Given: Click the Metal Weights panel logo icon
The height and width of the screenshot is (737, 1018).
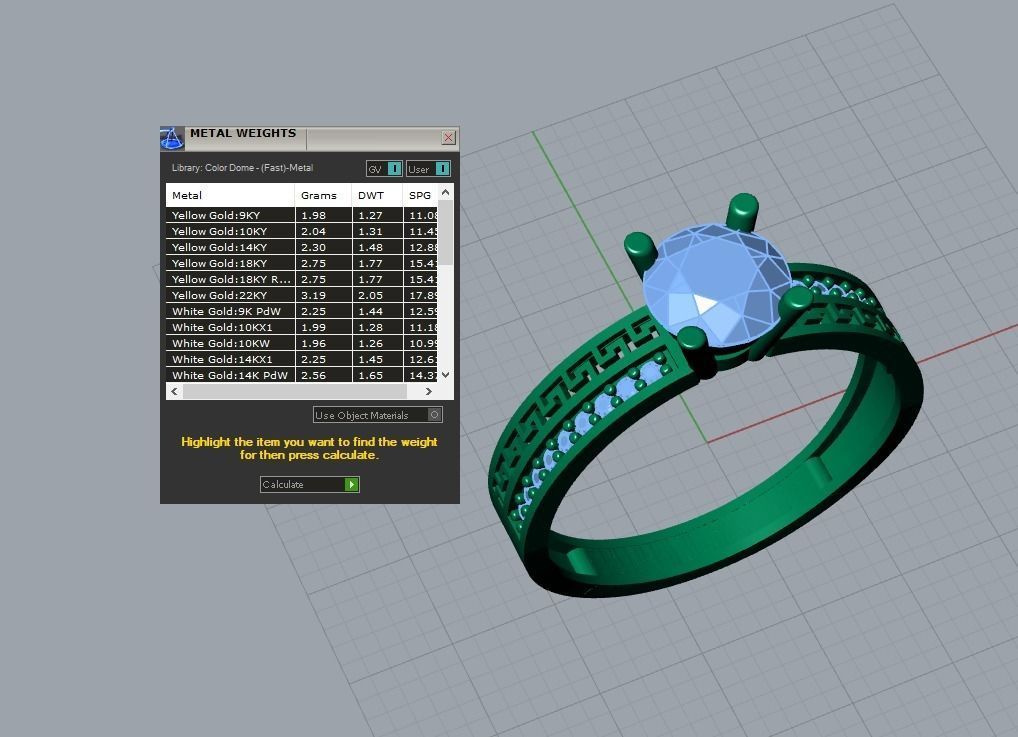Looking at the screenshot, I should coord(171,138).
